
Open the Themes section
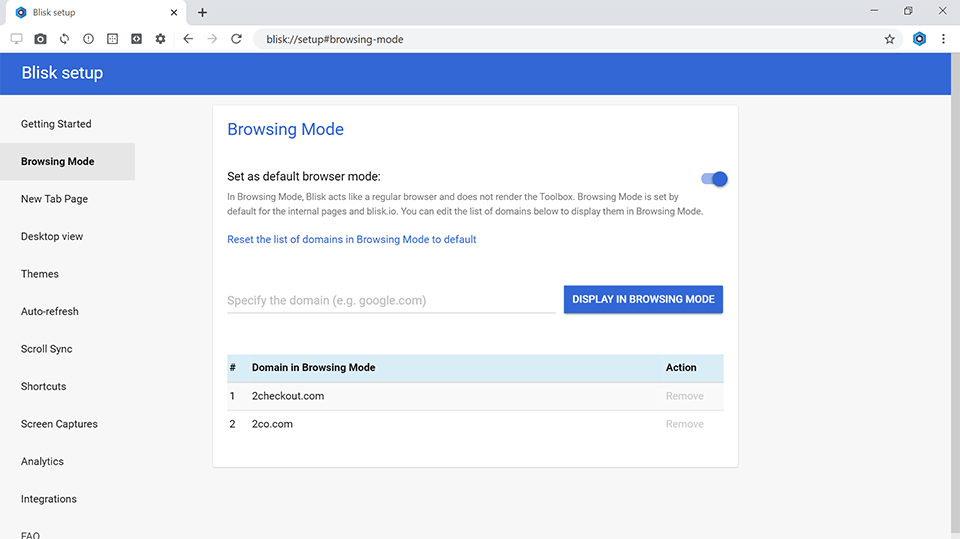point(40,274)
